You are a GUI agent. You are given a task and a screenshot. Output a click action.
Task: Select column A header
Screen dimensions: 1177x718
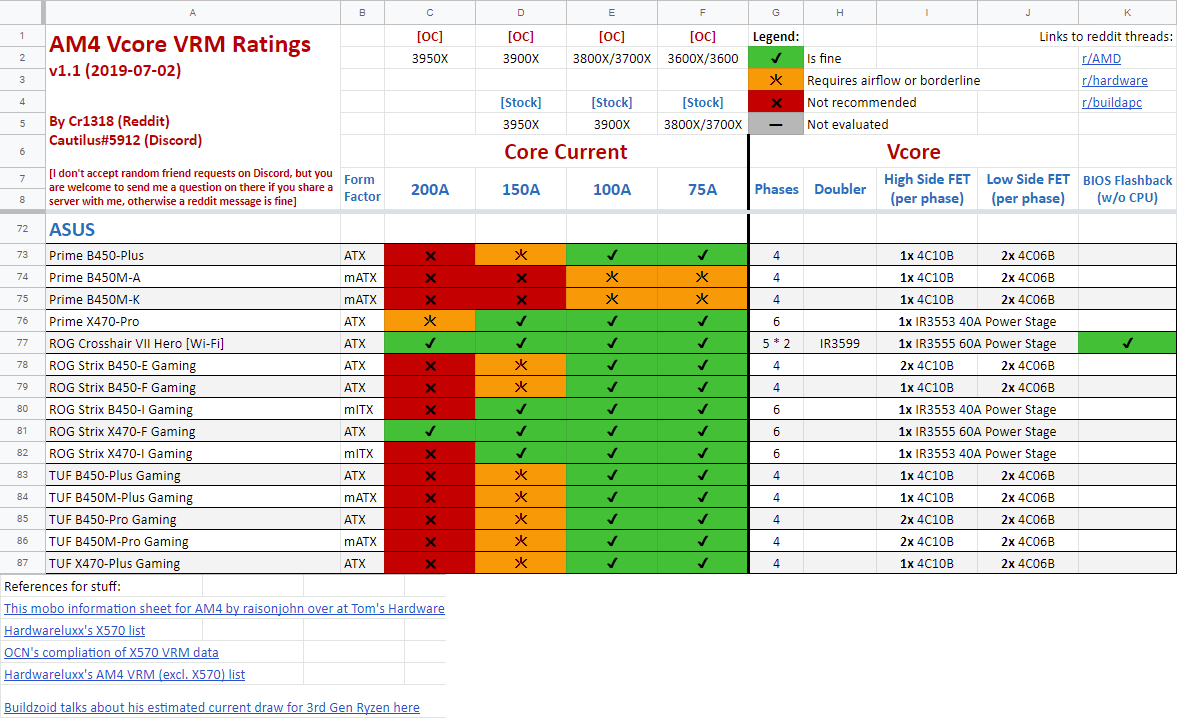coord(193,13)
